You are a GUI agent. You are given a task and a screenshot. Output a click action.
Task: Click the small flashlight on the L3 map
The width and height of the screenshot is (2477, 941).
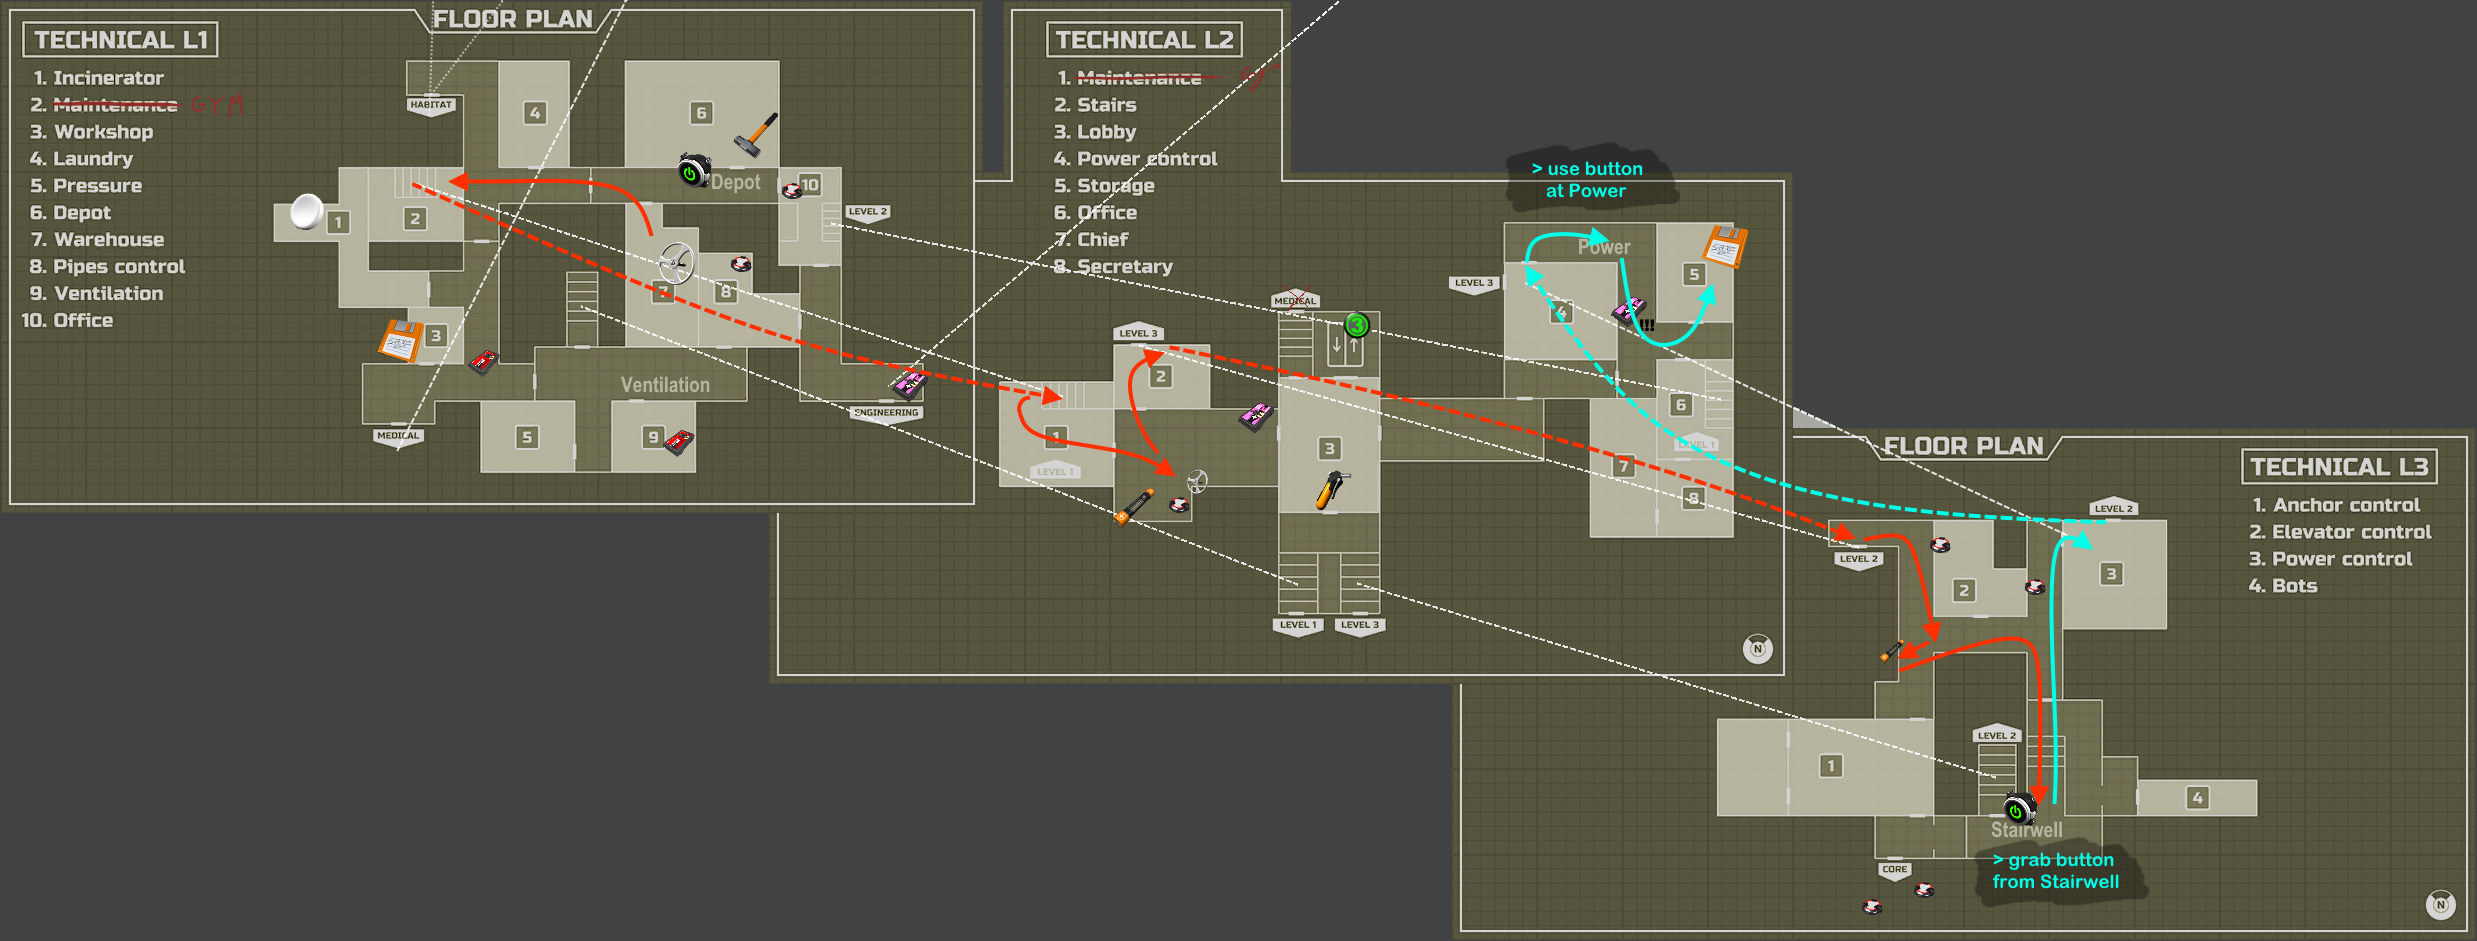tap(1890, 651)
